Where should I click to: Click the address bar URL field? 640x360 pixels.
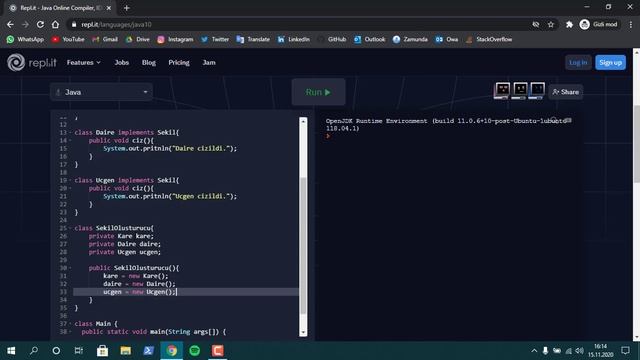(x=301, y=24)
